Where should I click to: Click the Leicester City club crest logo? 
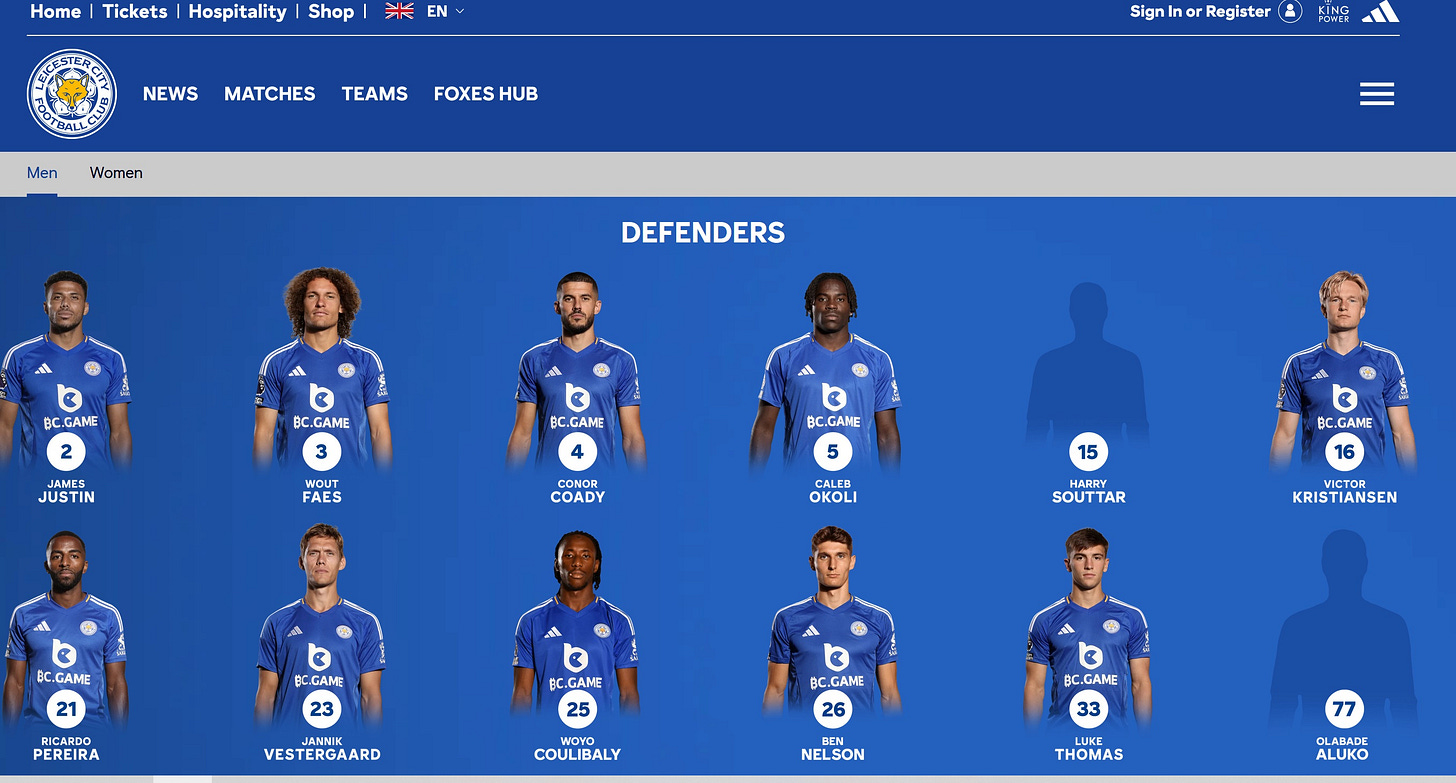pyautogui.click(x=72, y=94)
